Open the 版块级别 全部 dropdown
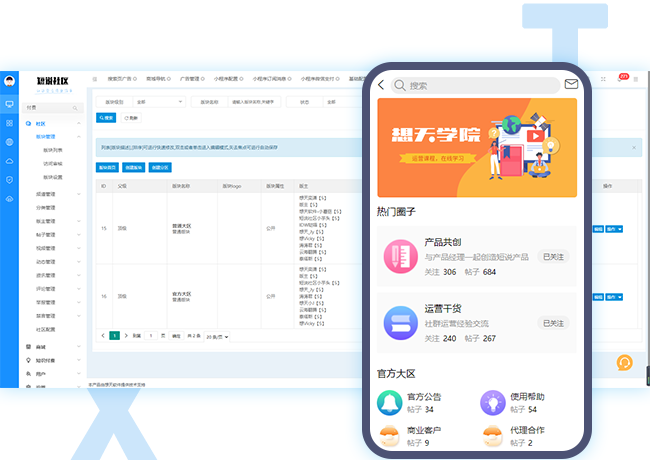Screen dimensions: 650x460 [159, 102]
